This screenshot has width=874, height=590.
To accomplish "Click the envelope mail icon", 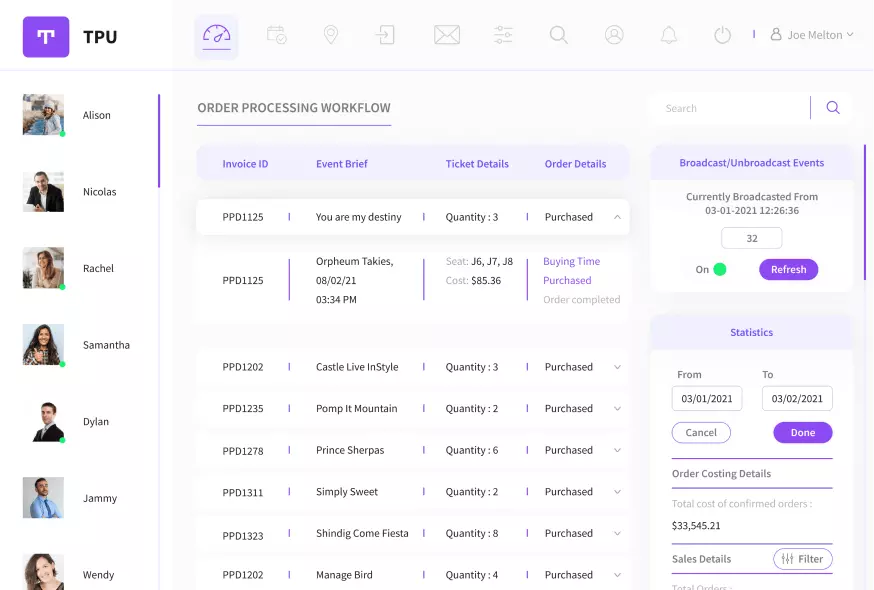I will coord(446,35).
